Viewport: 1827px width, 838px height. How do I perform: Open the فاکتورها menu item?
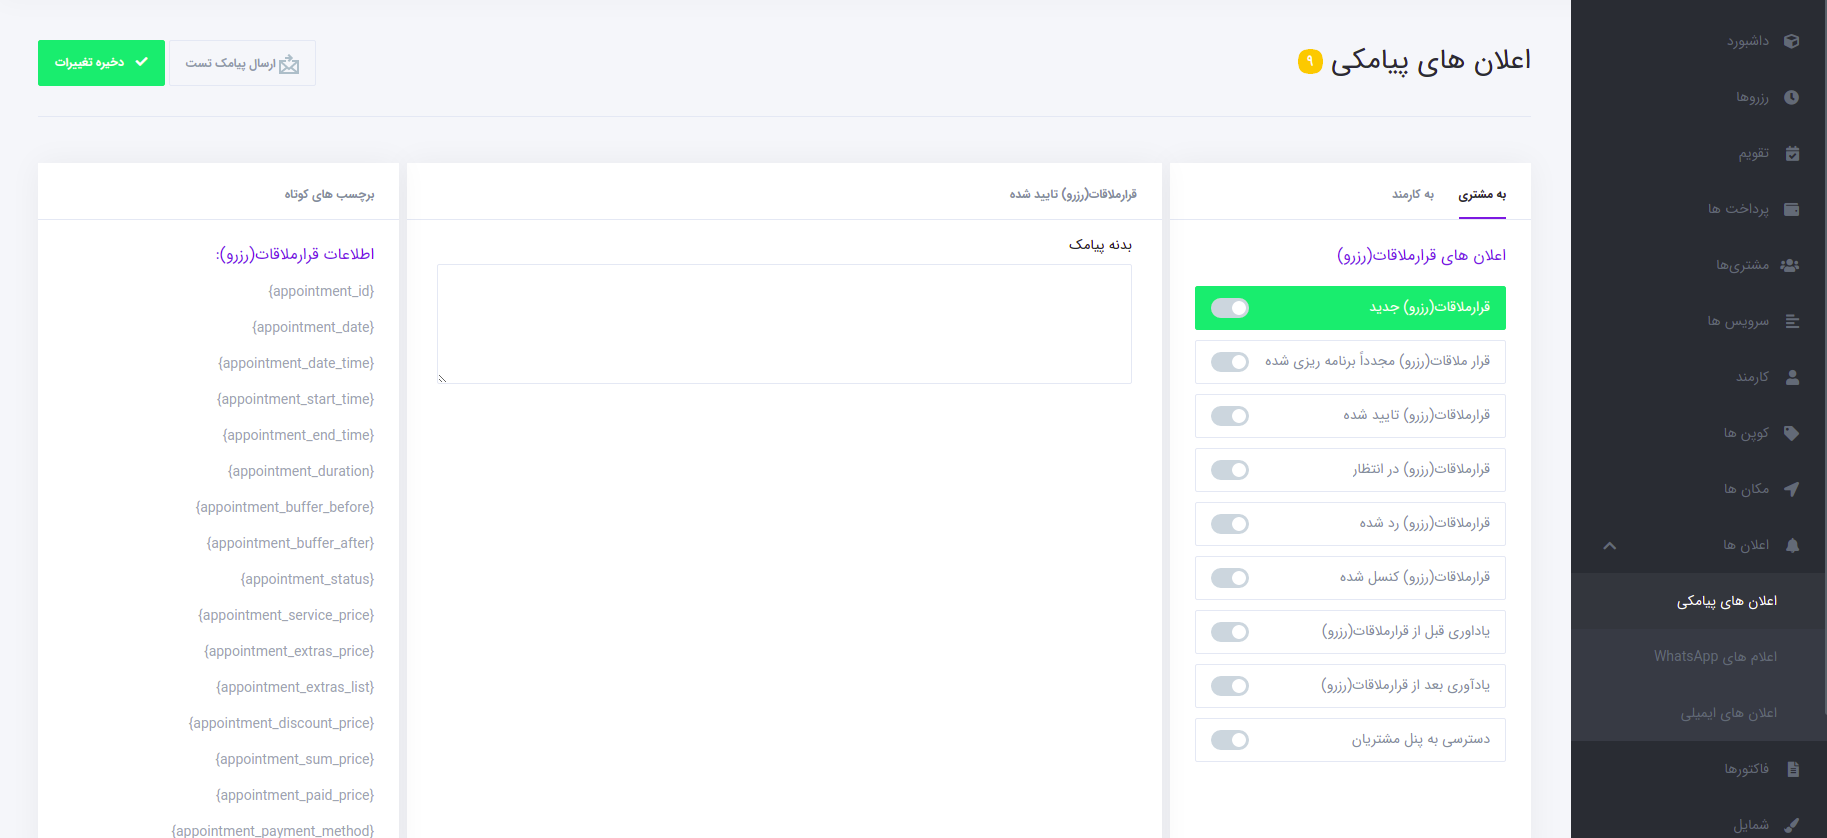1698,769
